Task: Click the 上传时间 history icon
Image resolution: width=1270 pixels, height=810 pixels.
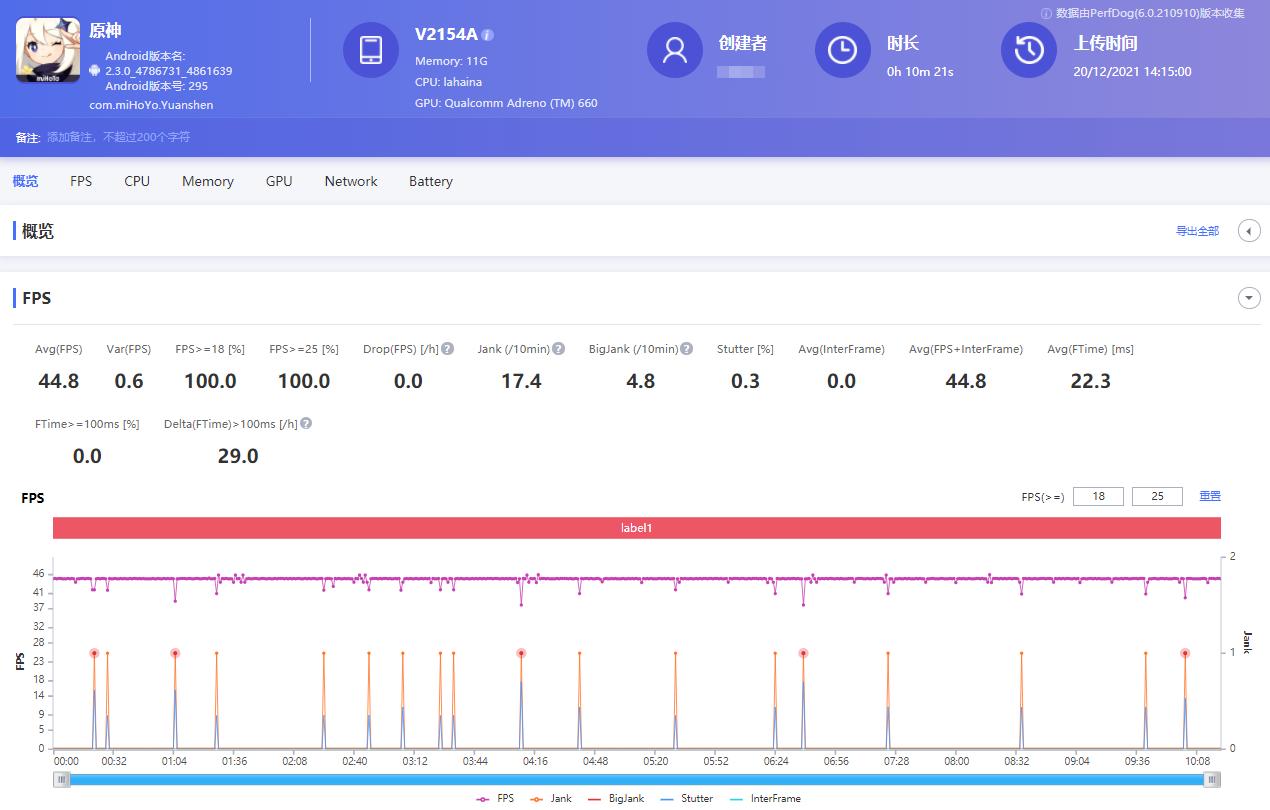Action: 1028,49
